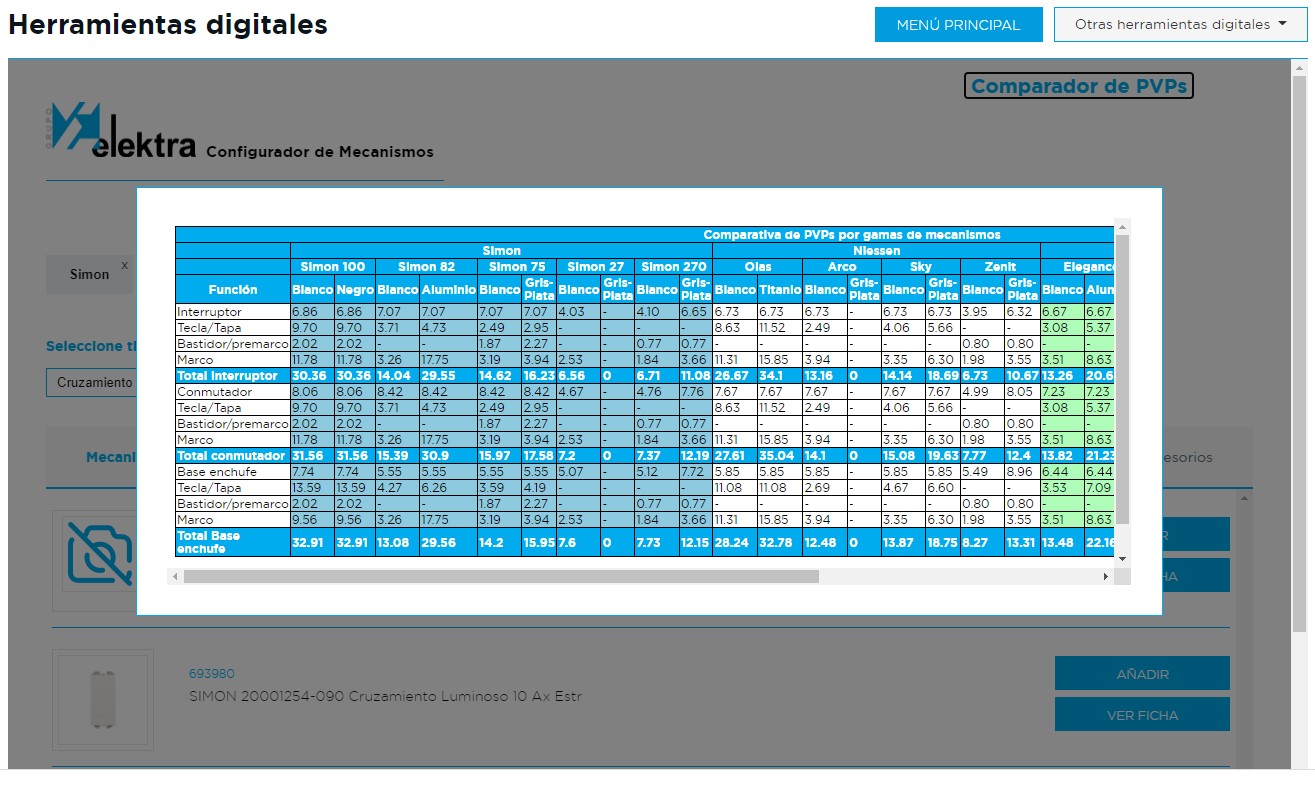Select the Simon 82 column header
This screenshot has width=1315, height=788.
coord(426,267)
